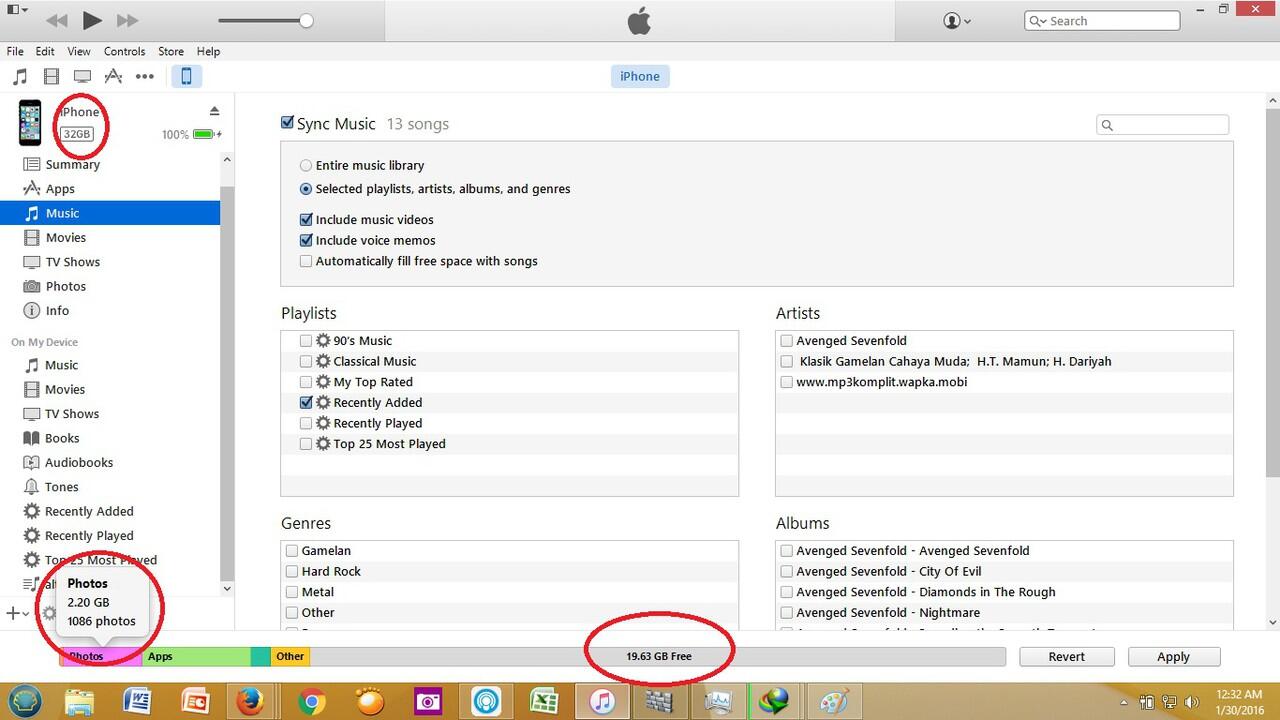
Task: Check the Avenged Sevenfold artist
Action: (787, 341)
